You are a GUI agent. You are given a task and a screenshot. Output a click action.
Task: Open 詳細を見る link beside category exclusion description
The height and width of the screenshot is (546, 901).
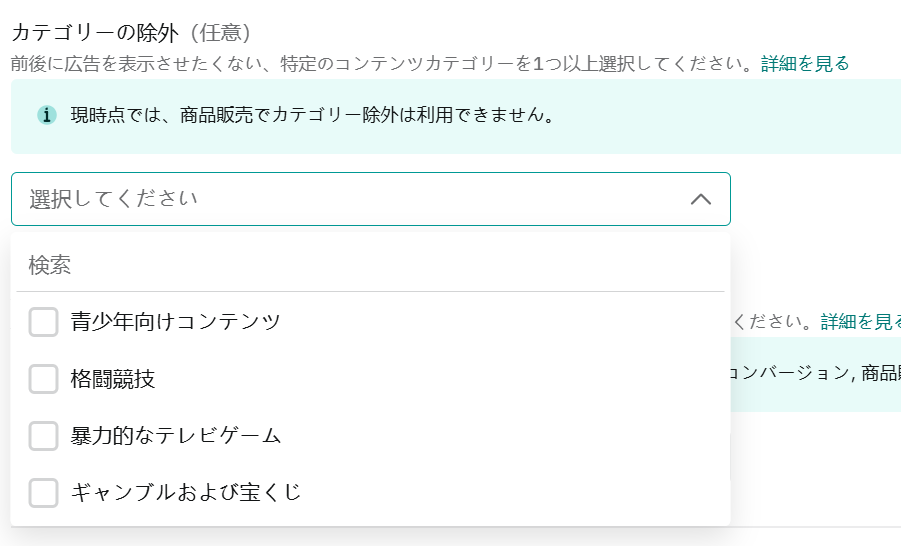tap(805, 64)
